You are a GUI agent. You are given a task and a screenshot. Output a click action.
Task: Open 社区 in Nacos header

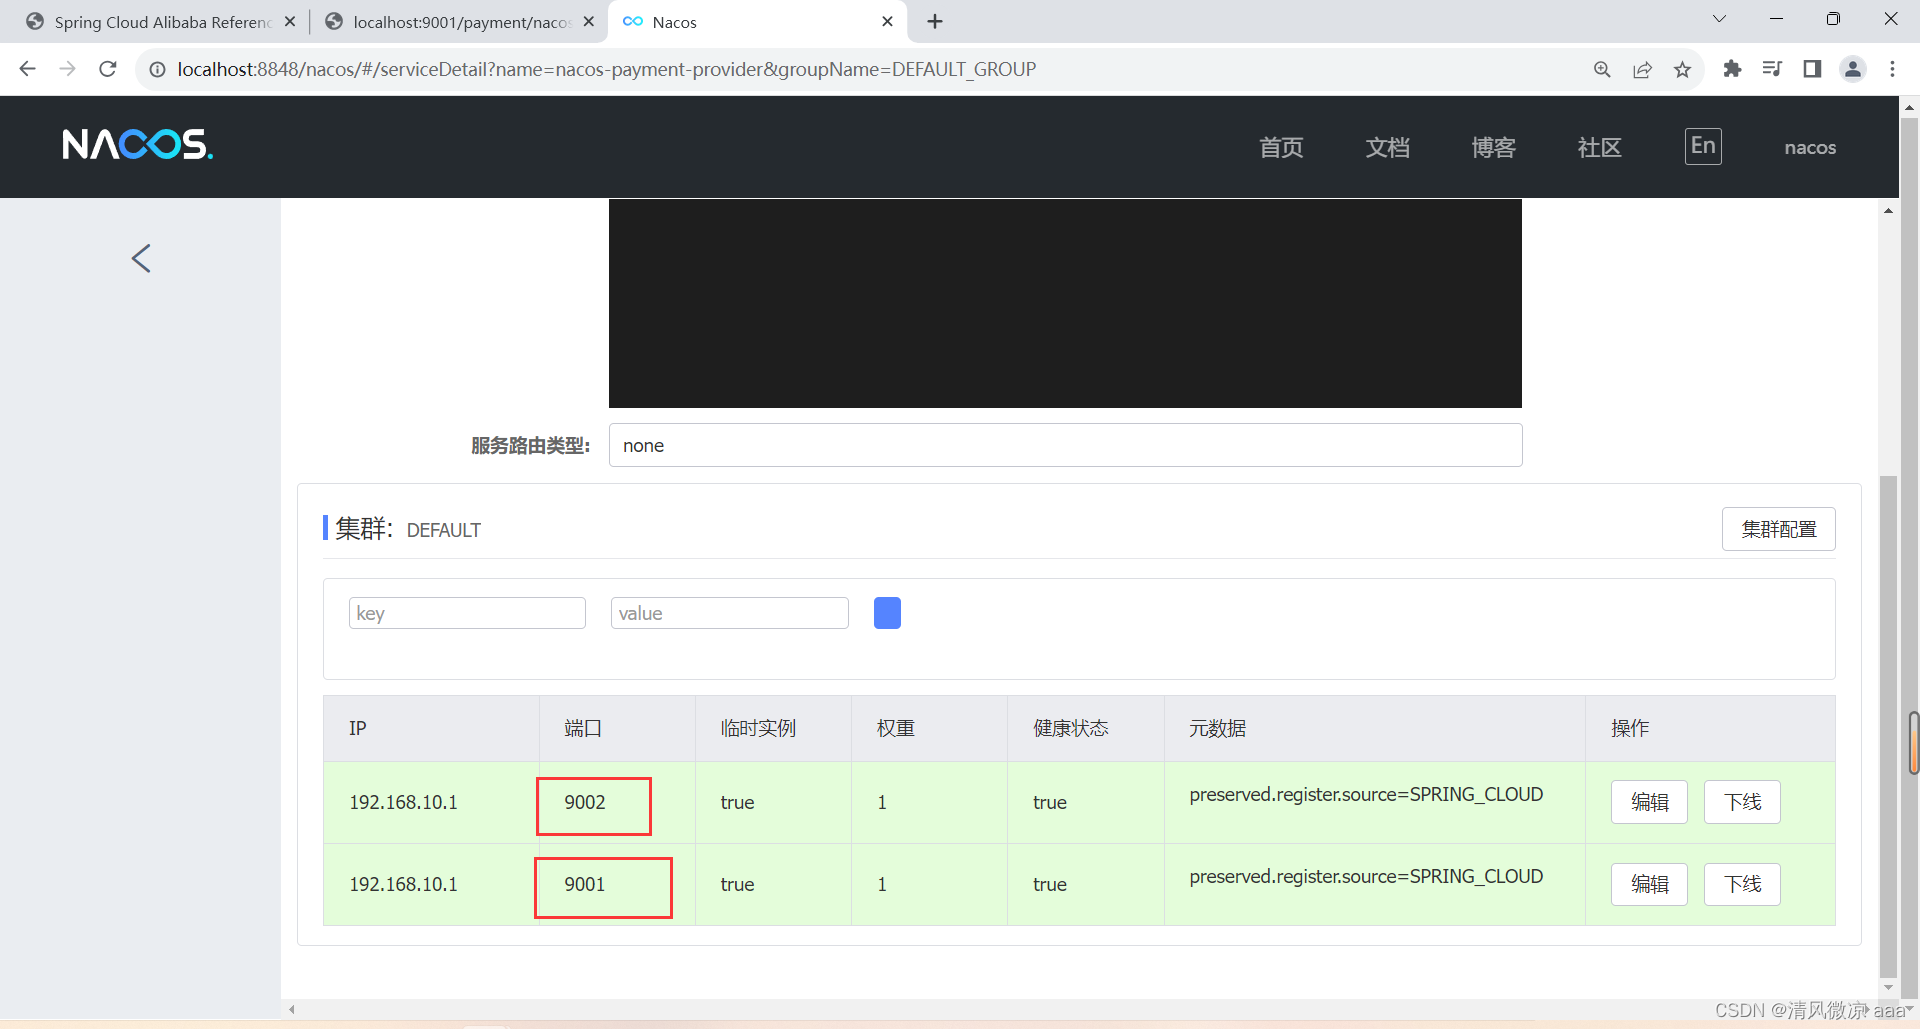(1600, 147)
